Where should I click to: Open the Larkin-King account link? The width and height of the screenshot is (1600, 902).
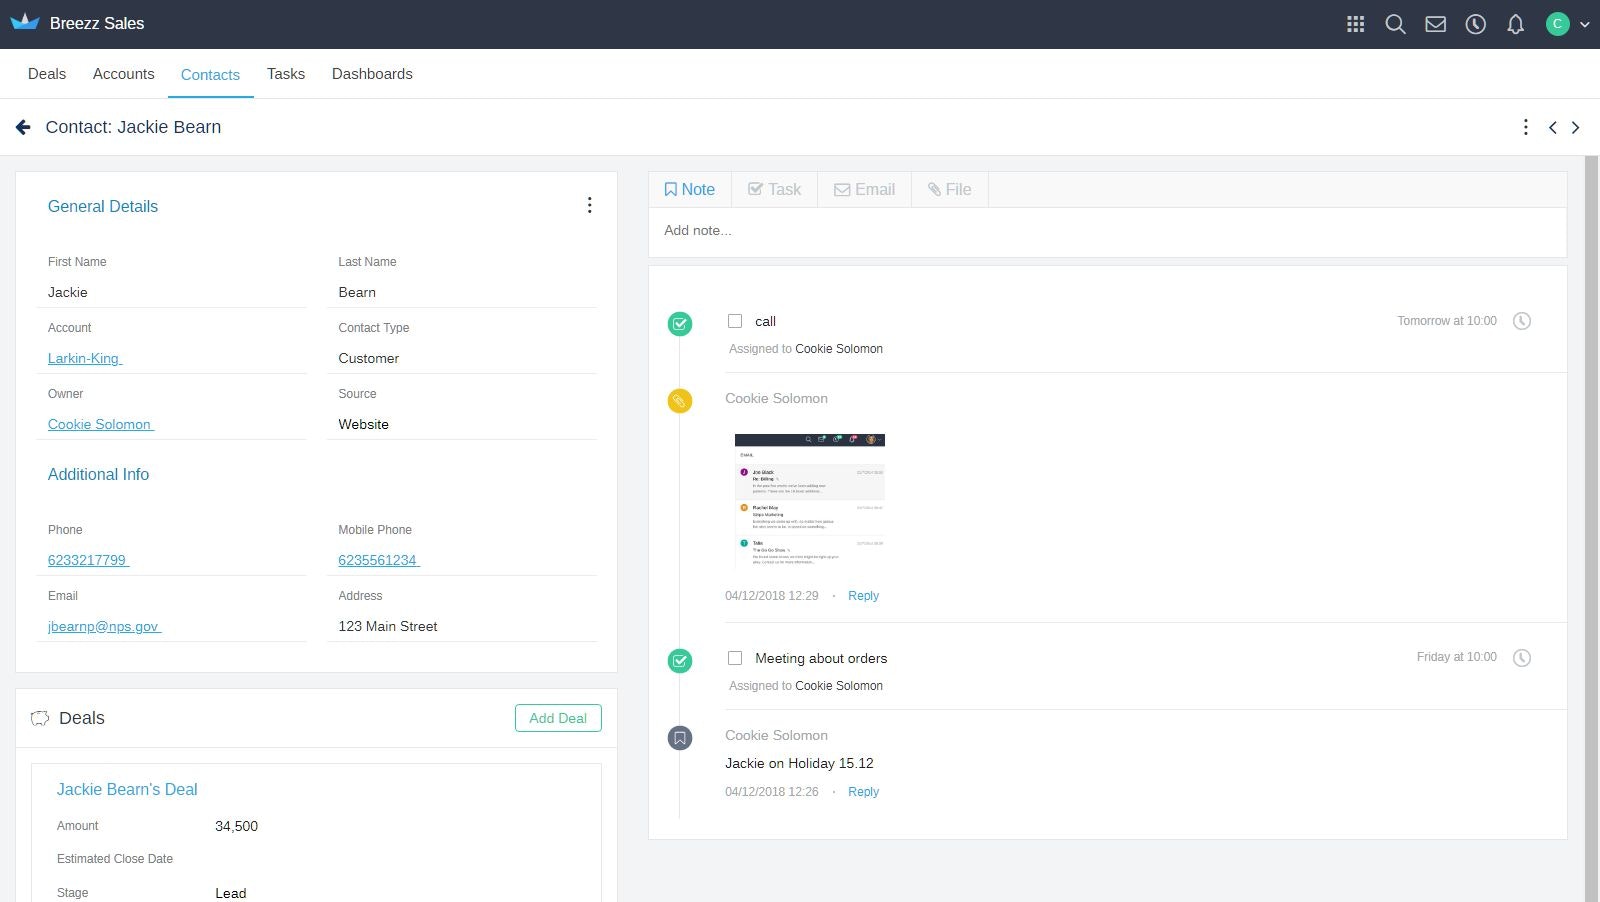click(x=84, y=358)
